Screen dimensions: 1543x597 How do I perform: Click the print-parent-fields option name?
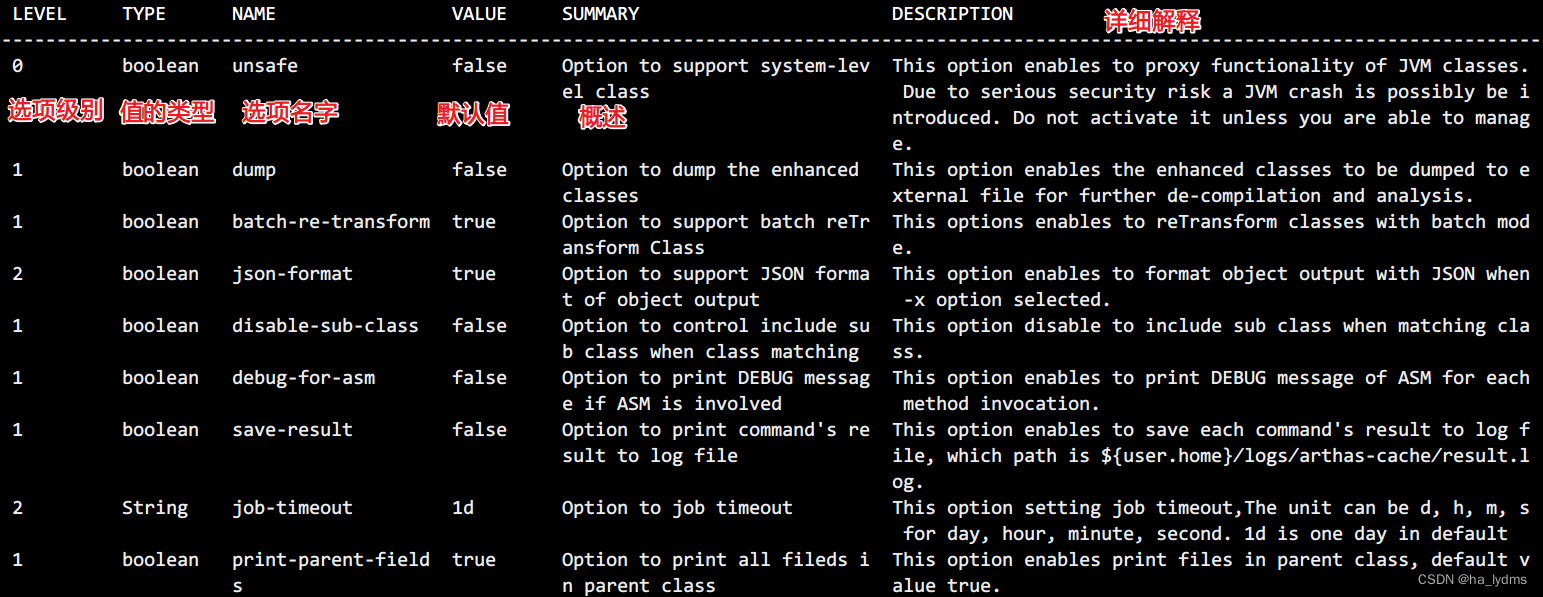coord(331,572)
